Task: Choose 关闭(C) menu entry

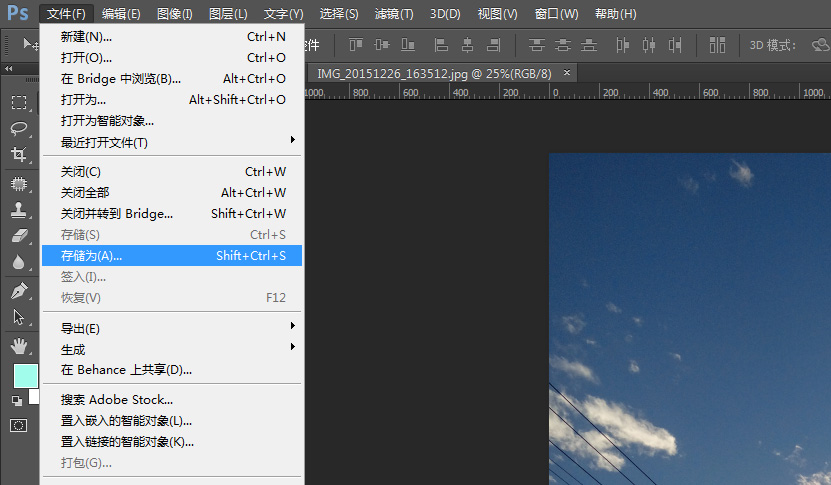Action: [172, 172]
